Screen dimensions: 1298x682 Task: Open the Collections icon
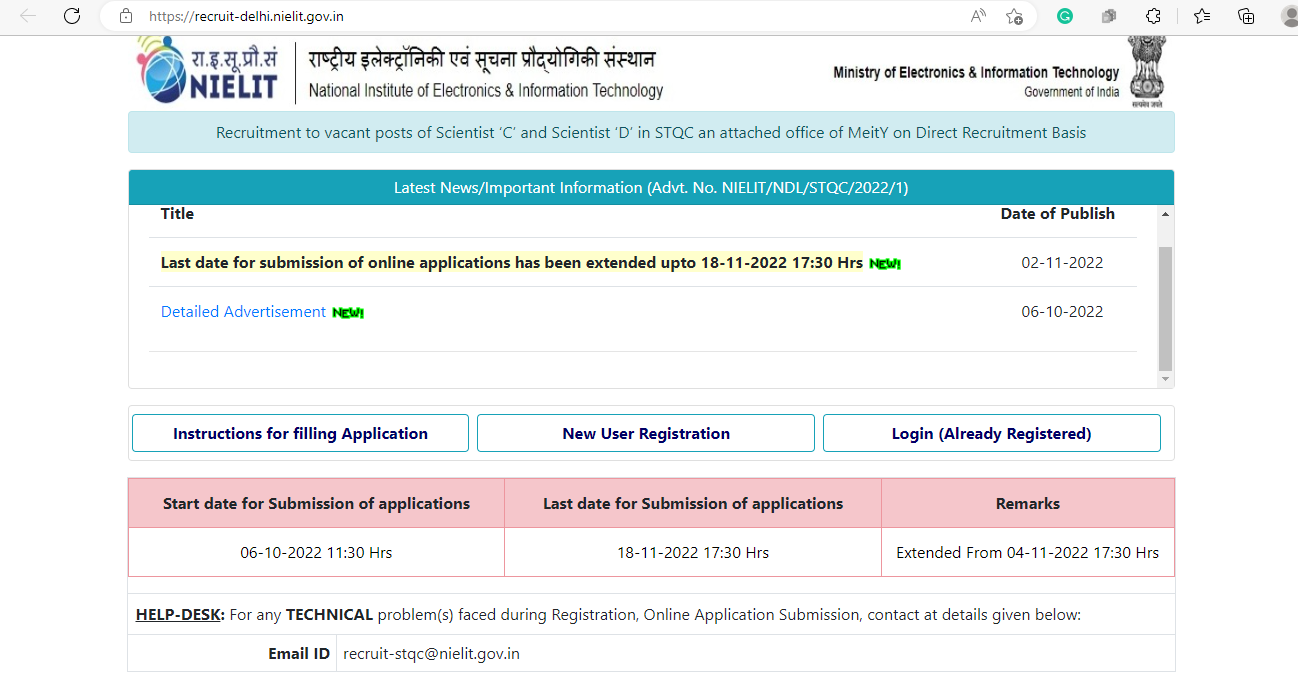coord(1246,16)
